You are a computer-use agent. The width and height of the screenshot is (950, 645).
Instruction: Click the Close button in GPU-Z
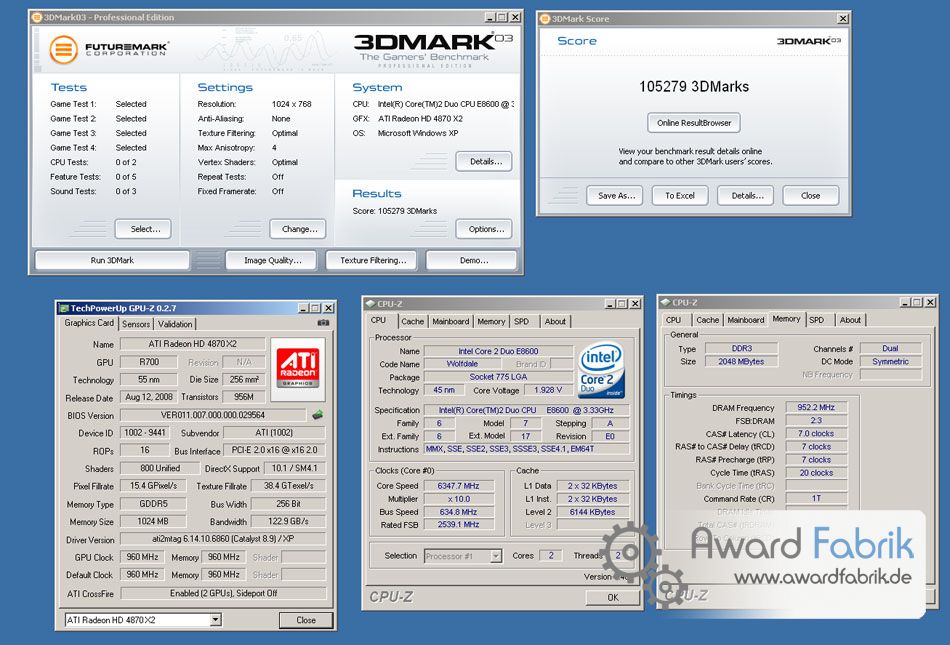306,620
